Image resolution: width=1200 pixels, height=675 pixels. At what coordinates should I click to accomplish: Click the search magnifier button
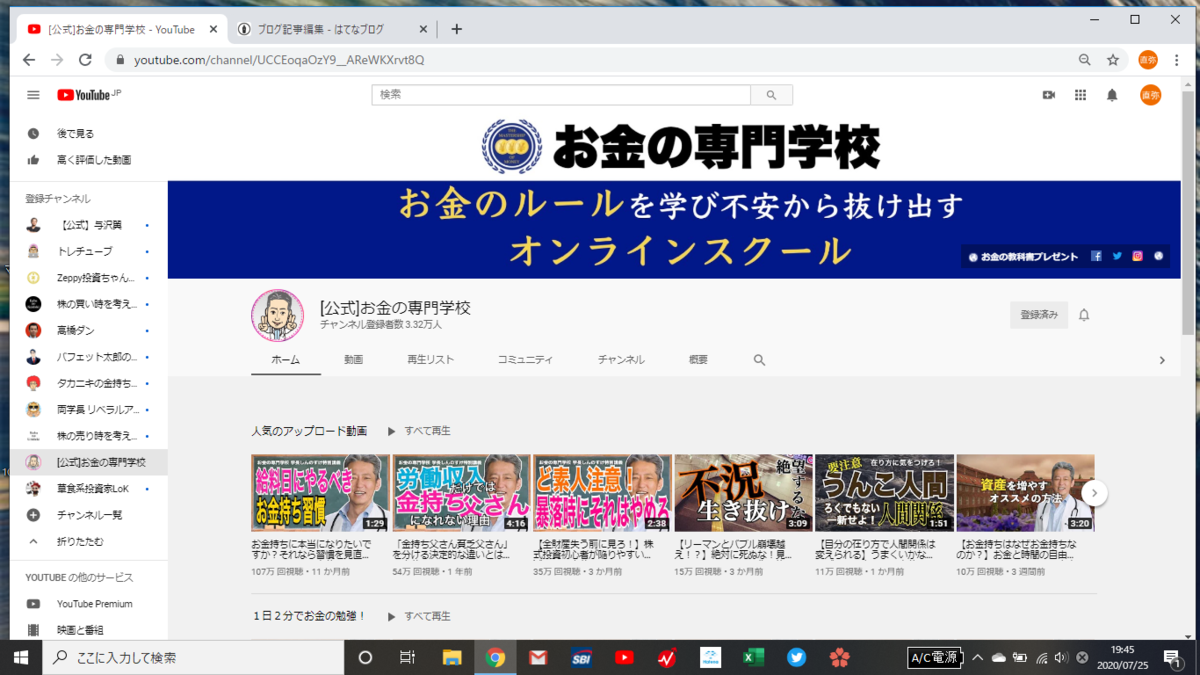[x=771, y=95]
